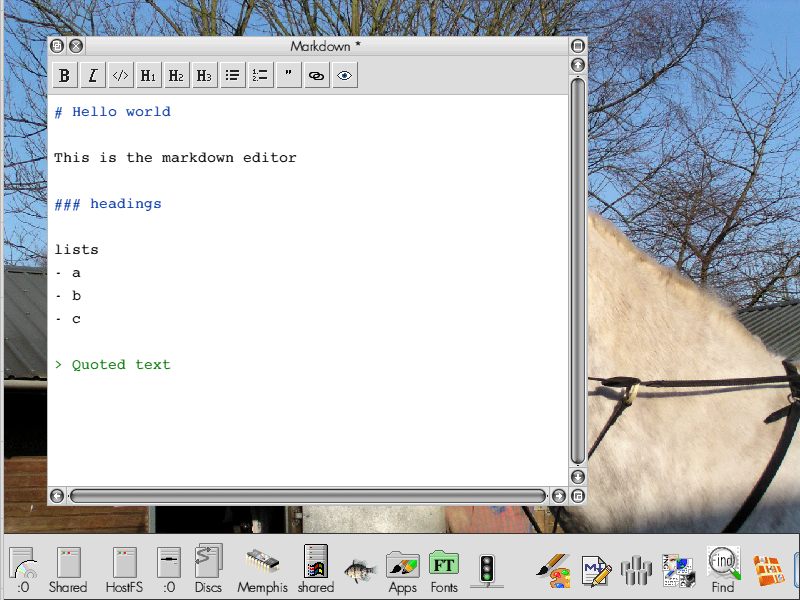Open the Shared drive on icon bar

(68, 569)
